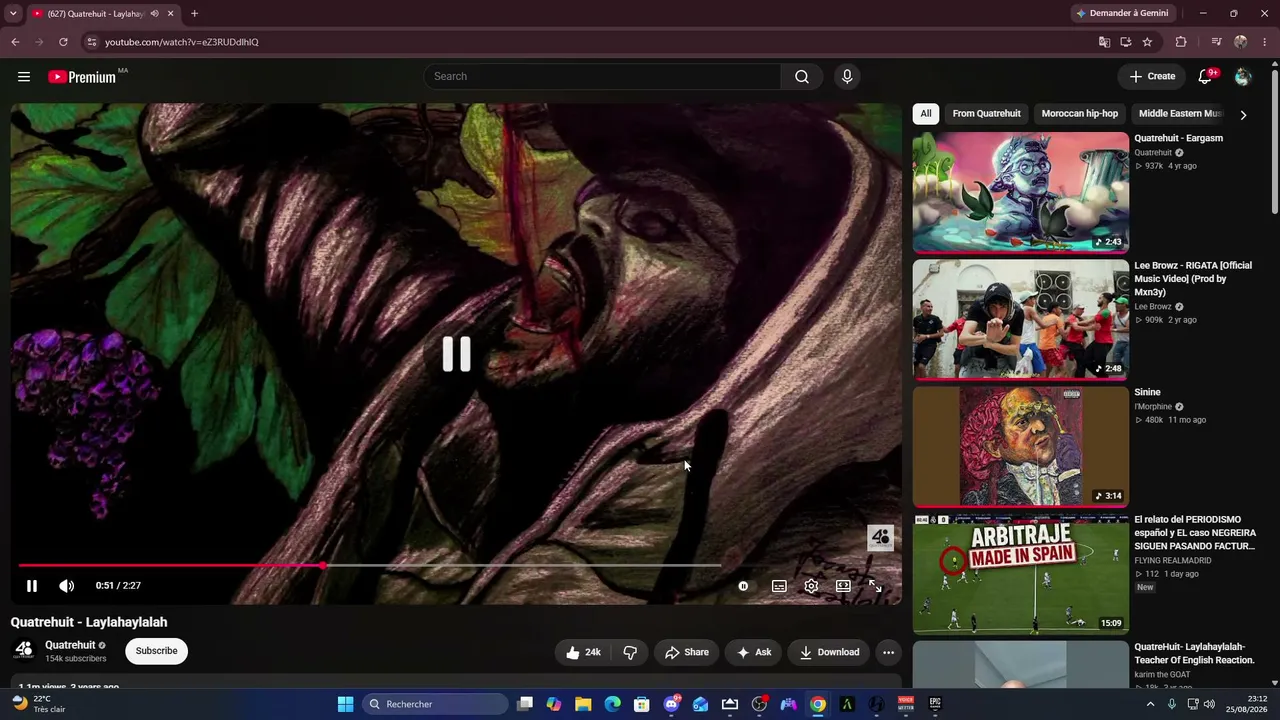Go to YouTube Premium home logo
The image size is (1280, 720).
(82, 77)
